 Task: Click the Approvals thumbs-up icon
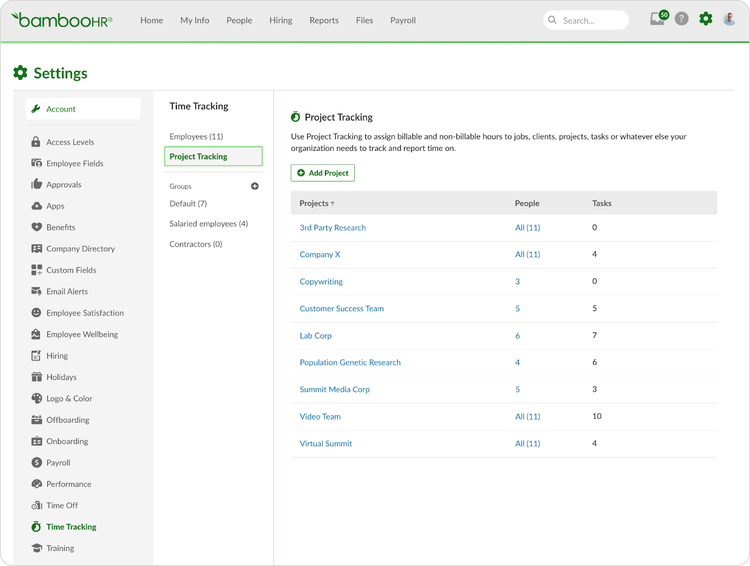coord(36,184)
